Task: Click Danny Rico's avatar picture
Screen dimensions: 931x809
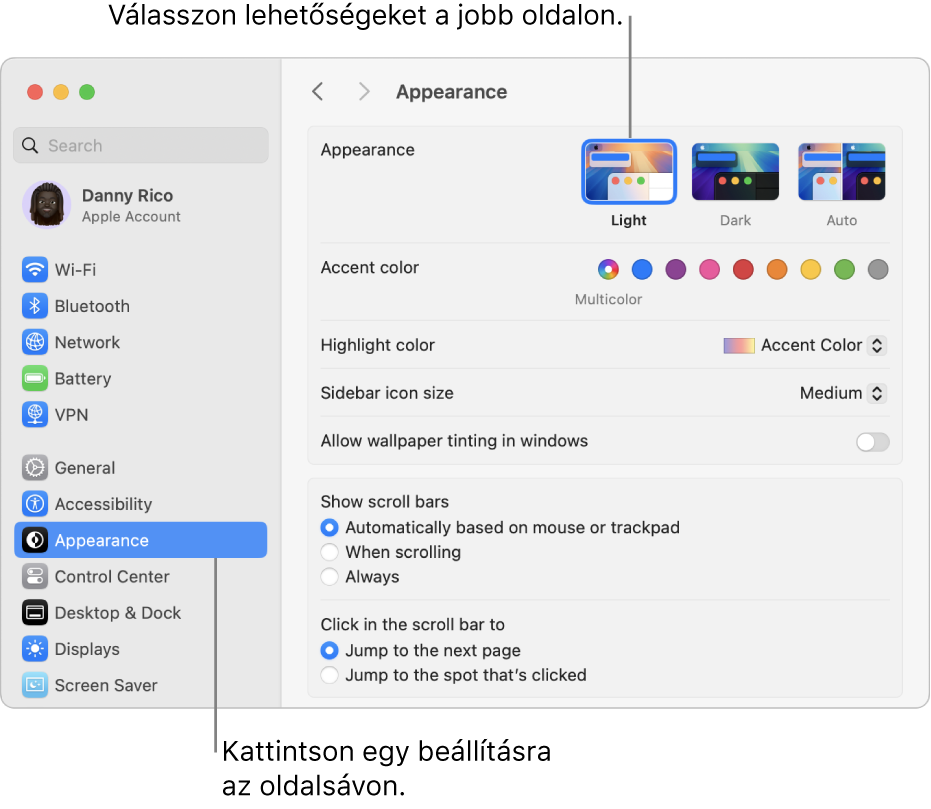Action: coord(47,205)
